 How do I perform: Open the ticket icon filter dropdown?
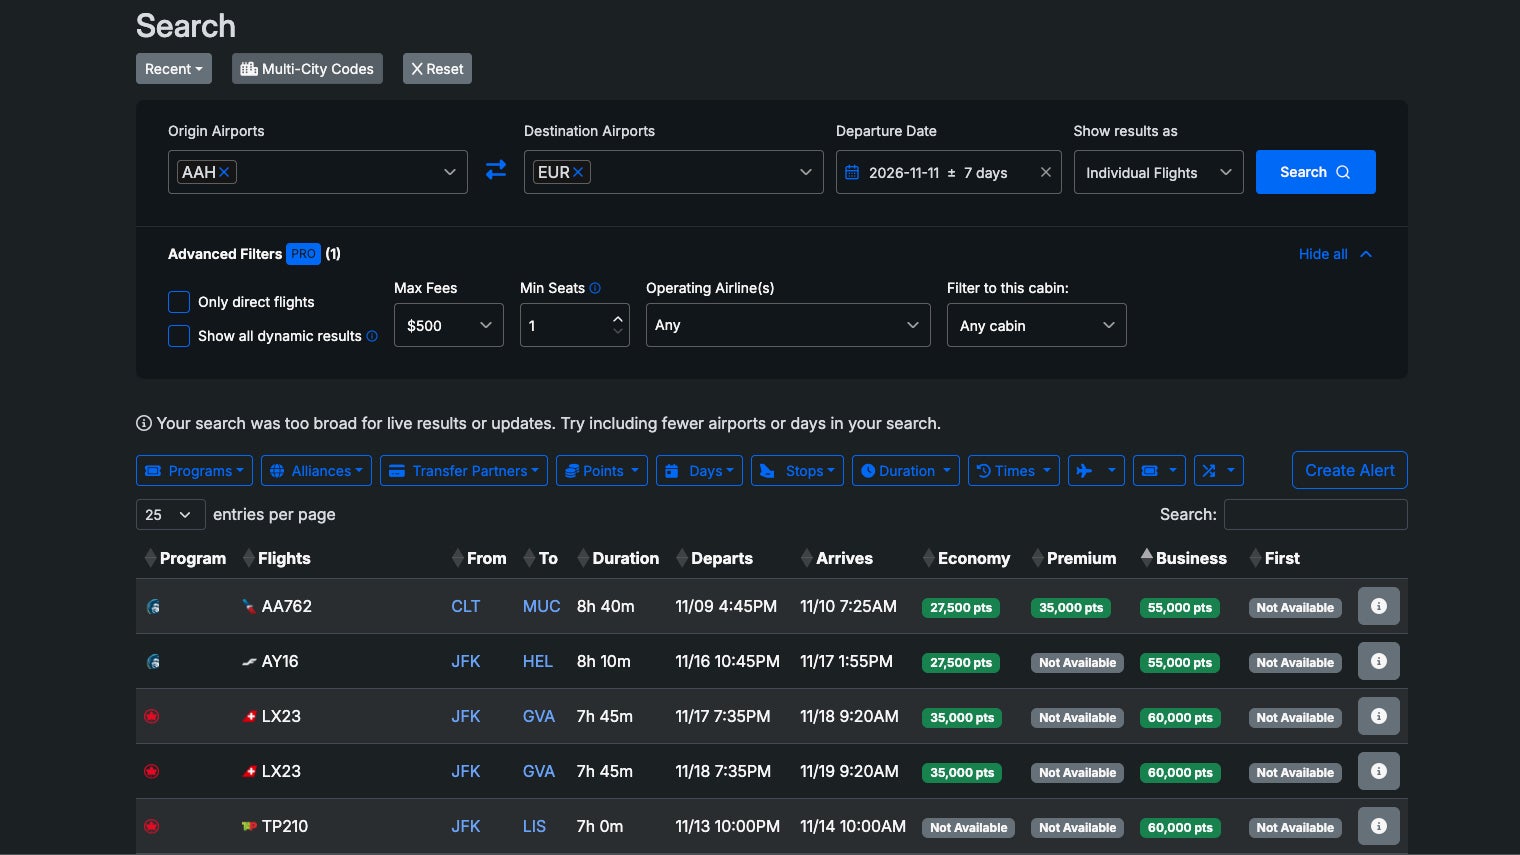[x=1159, y=471]
